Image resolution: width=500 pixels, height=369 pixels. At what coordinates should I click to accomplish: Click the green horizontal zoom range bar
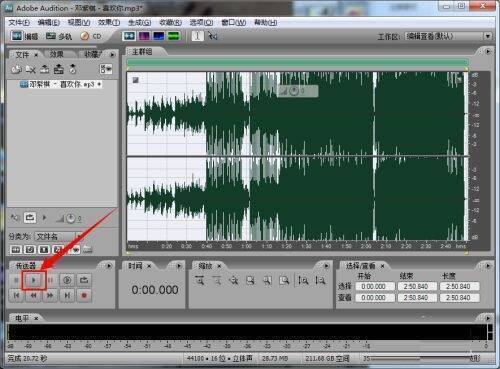coord(298,62)
